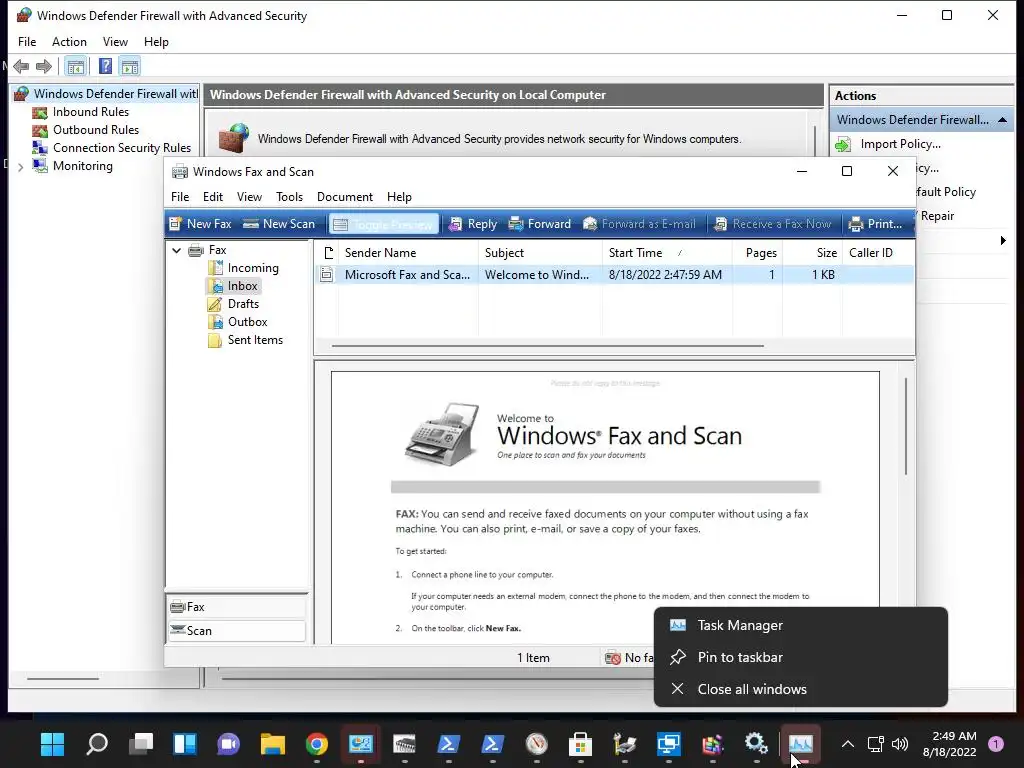1024x768 pixels.
Task: Click the New Fax toolbar button
Action: pyautogui.click(x=200, y=223)
